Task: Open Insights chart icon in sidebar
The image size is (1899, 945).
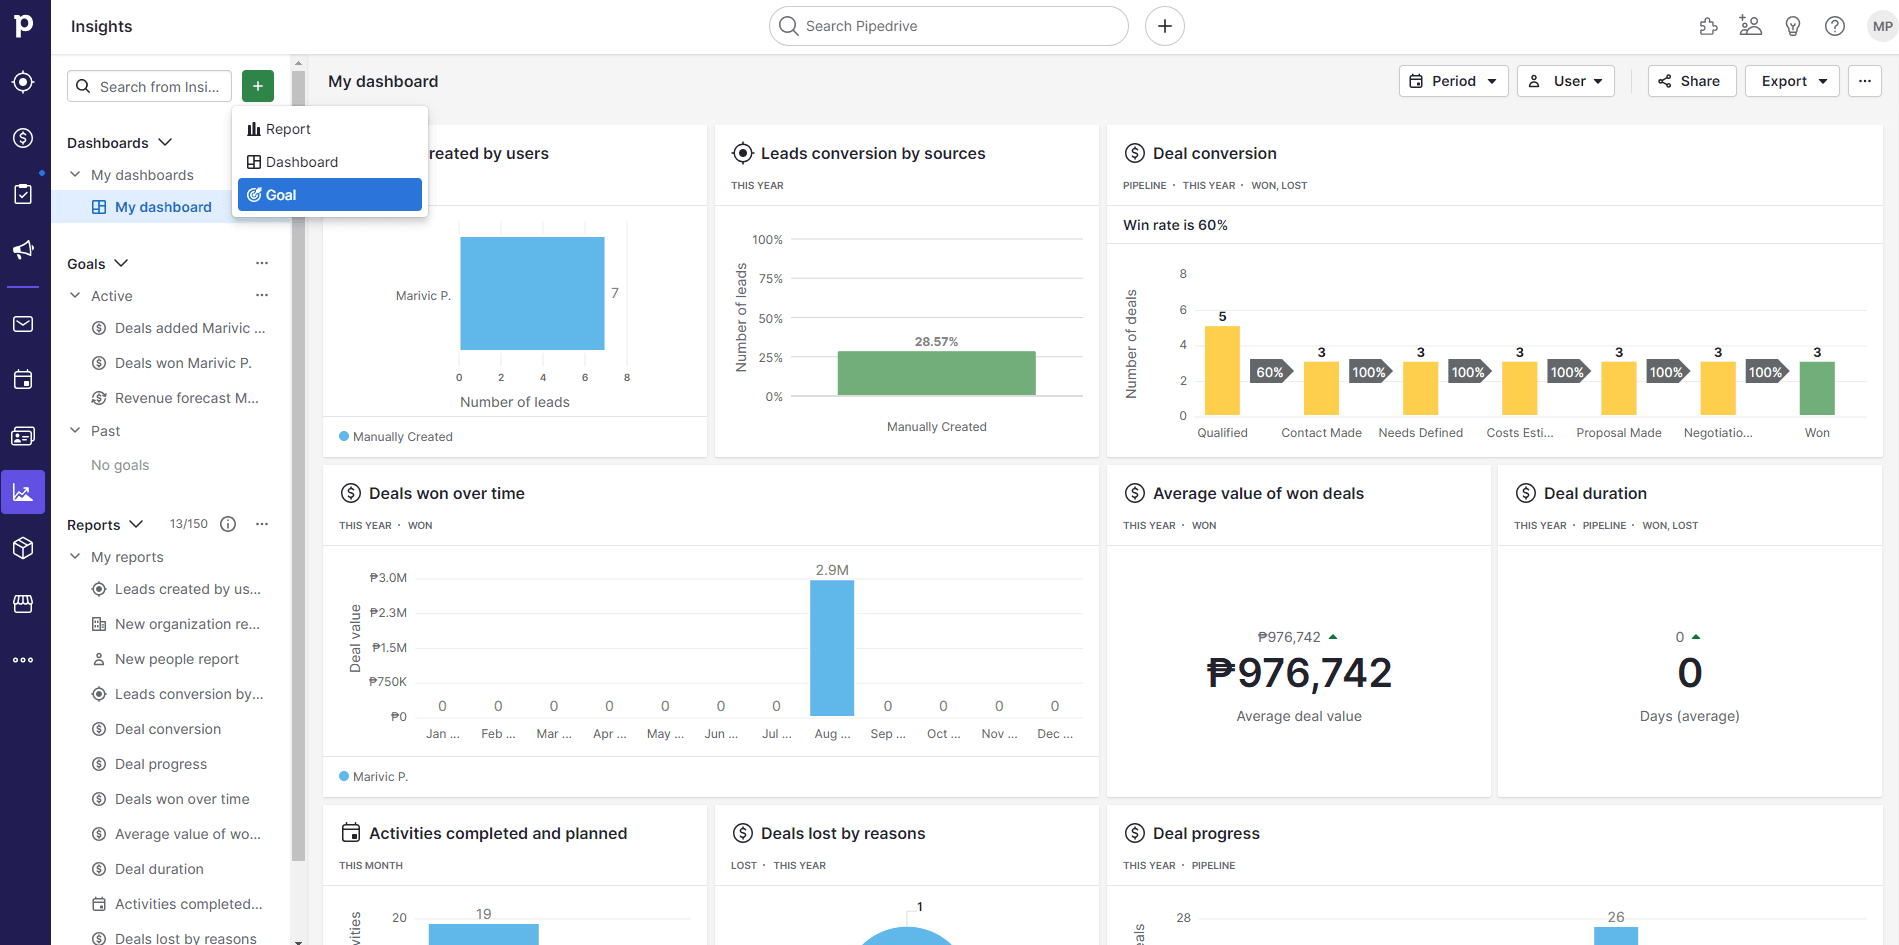Action: point(23,492)
